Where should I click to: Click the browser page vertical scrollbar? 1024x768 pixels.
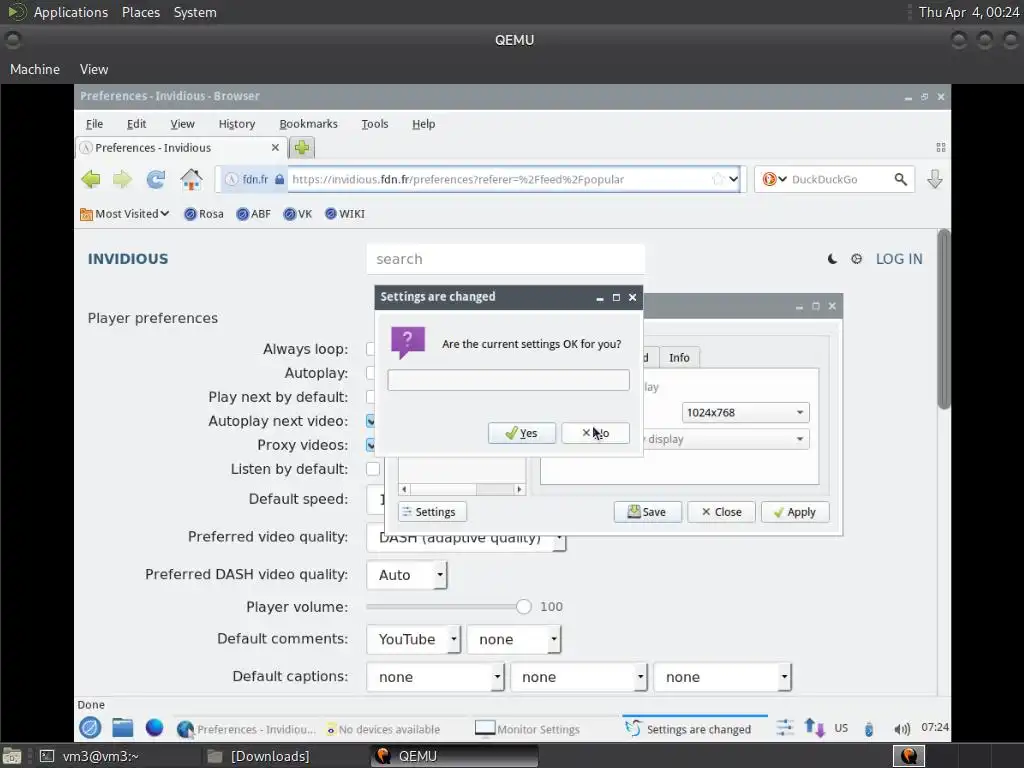[944, 319]
